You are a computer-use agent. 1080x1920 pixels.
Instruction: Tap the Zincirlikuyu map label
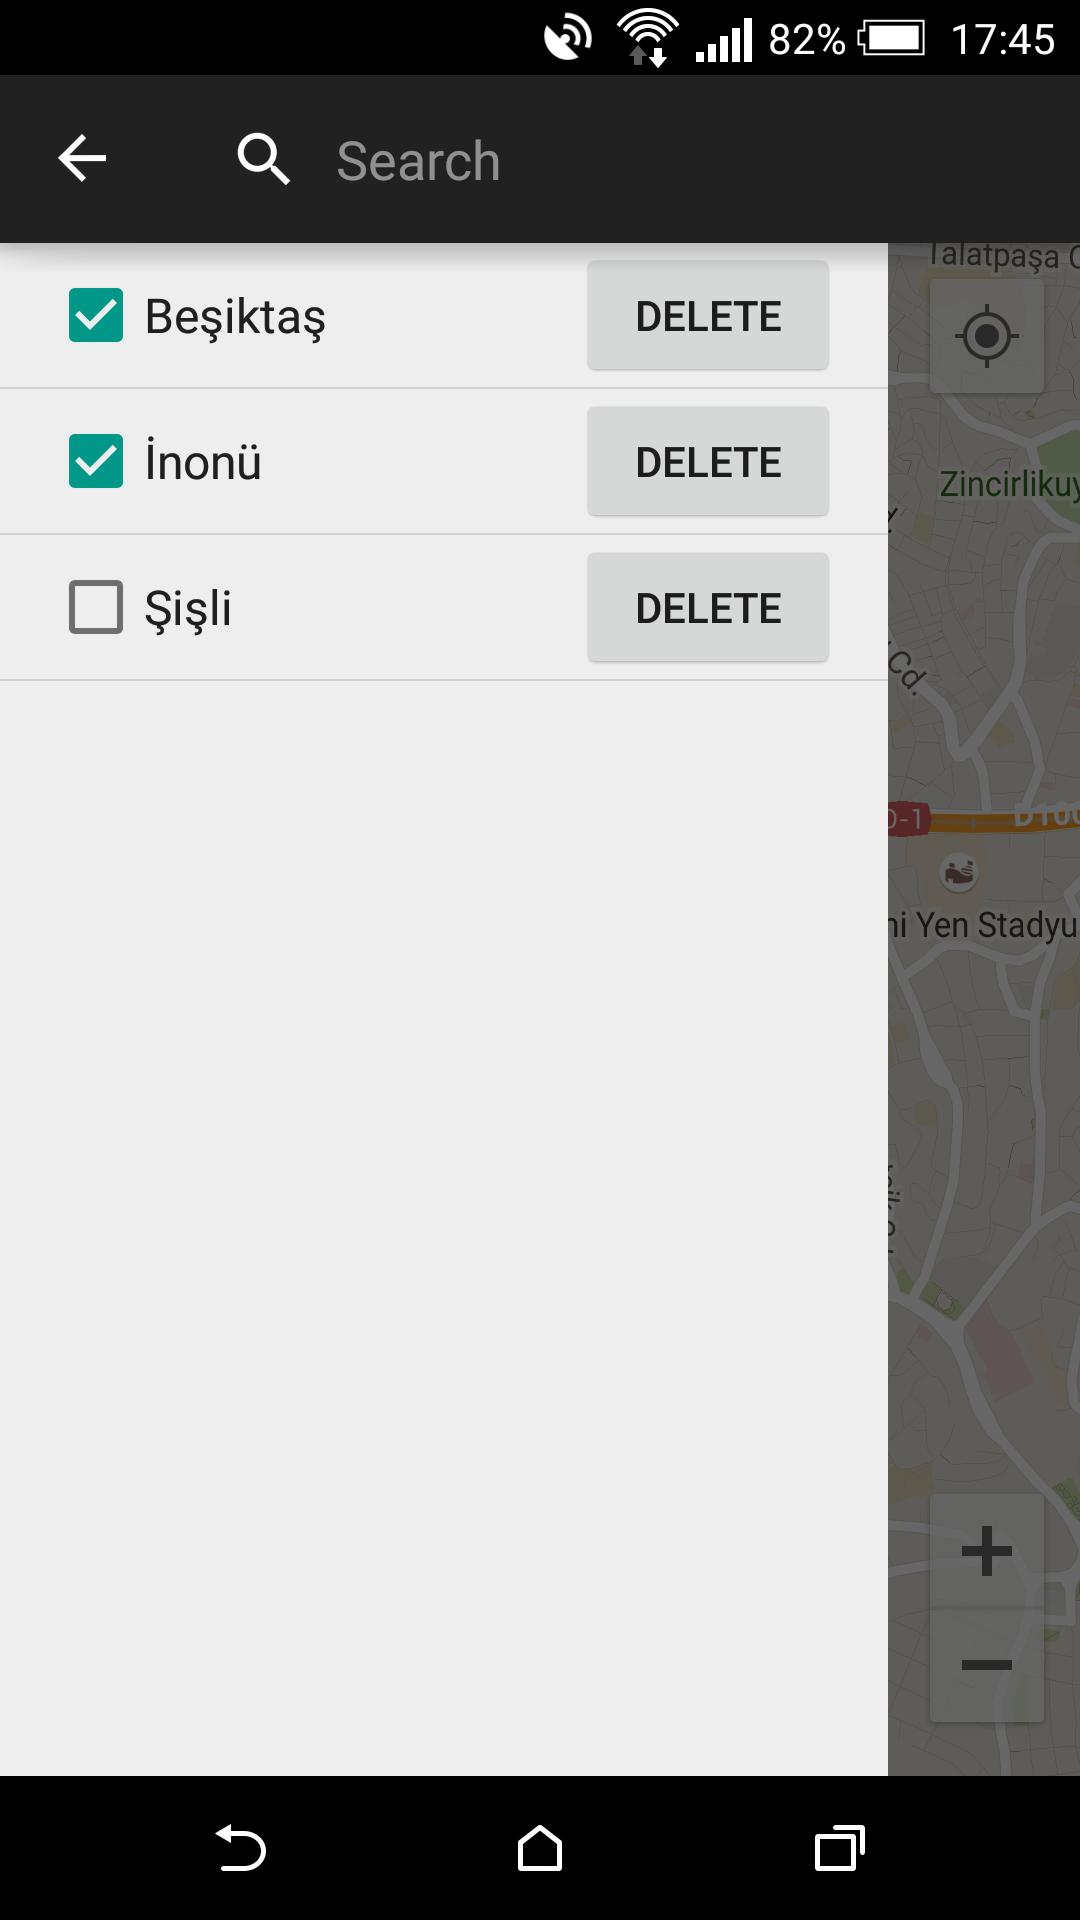coord(1009,484)
